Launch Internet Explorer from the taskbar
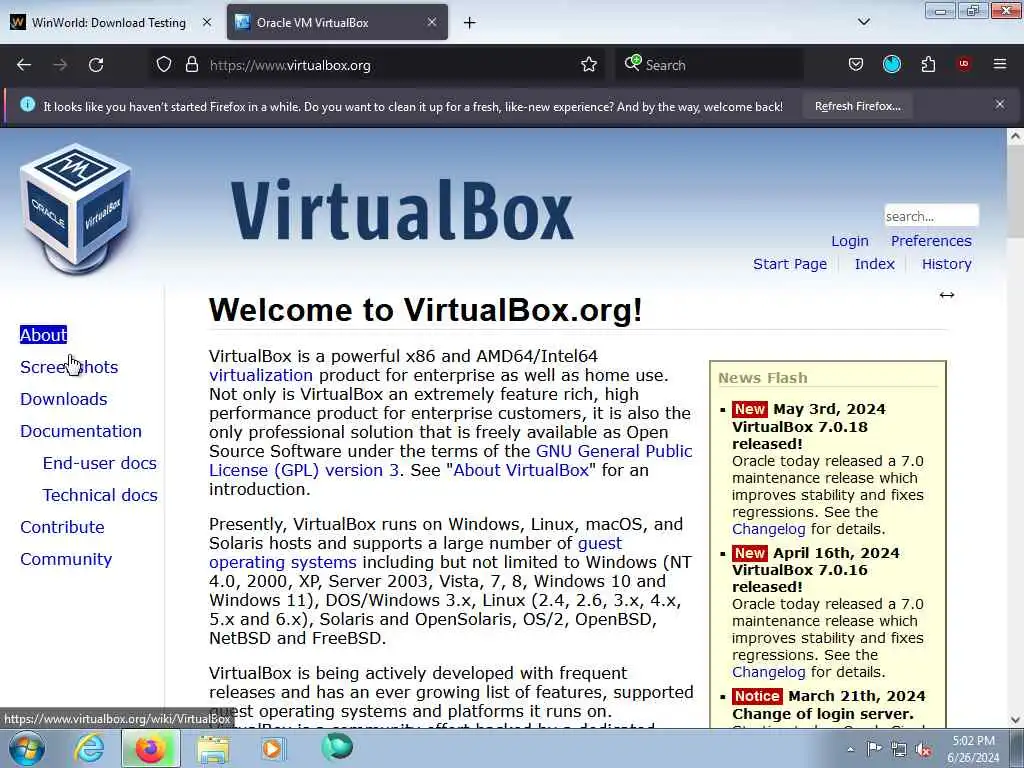The width and height of the screenshot is (1024, 768). pos(89,748)
